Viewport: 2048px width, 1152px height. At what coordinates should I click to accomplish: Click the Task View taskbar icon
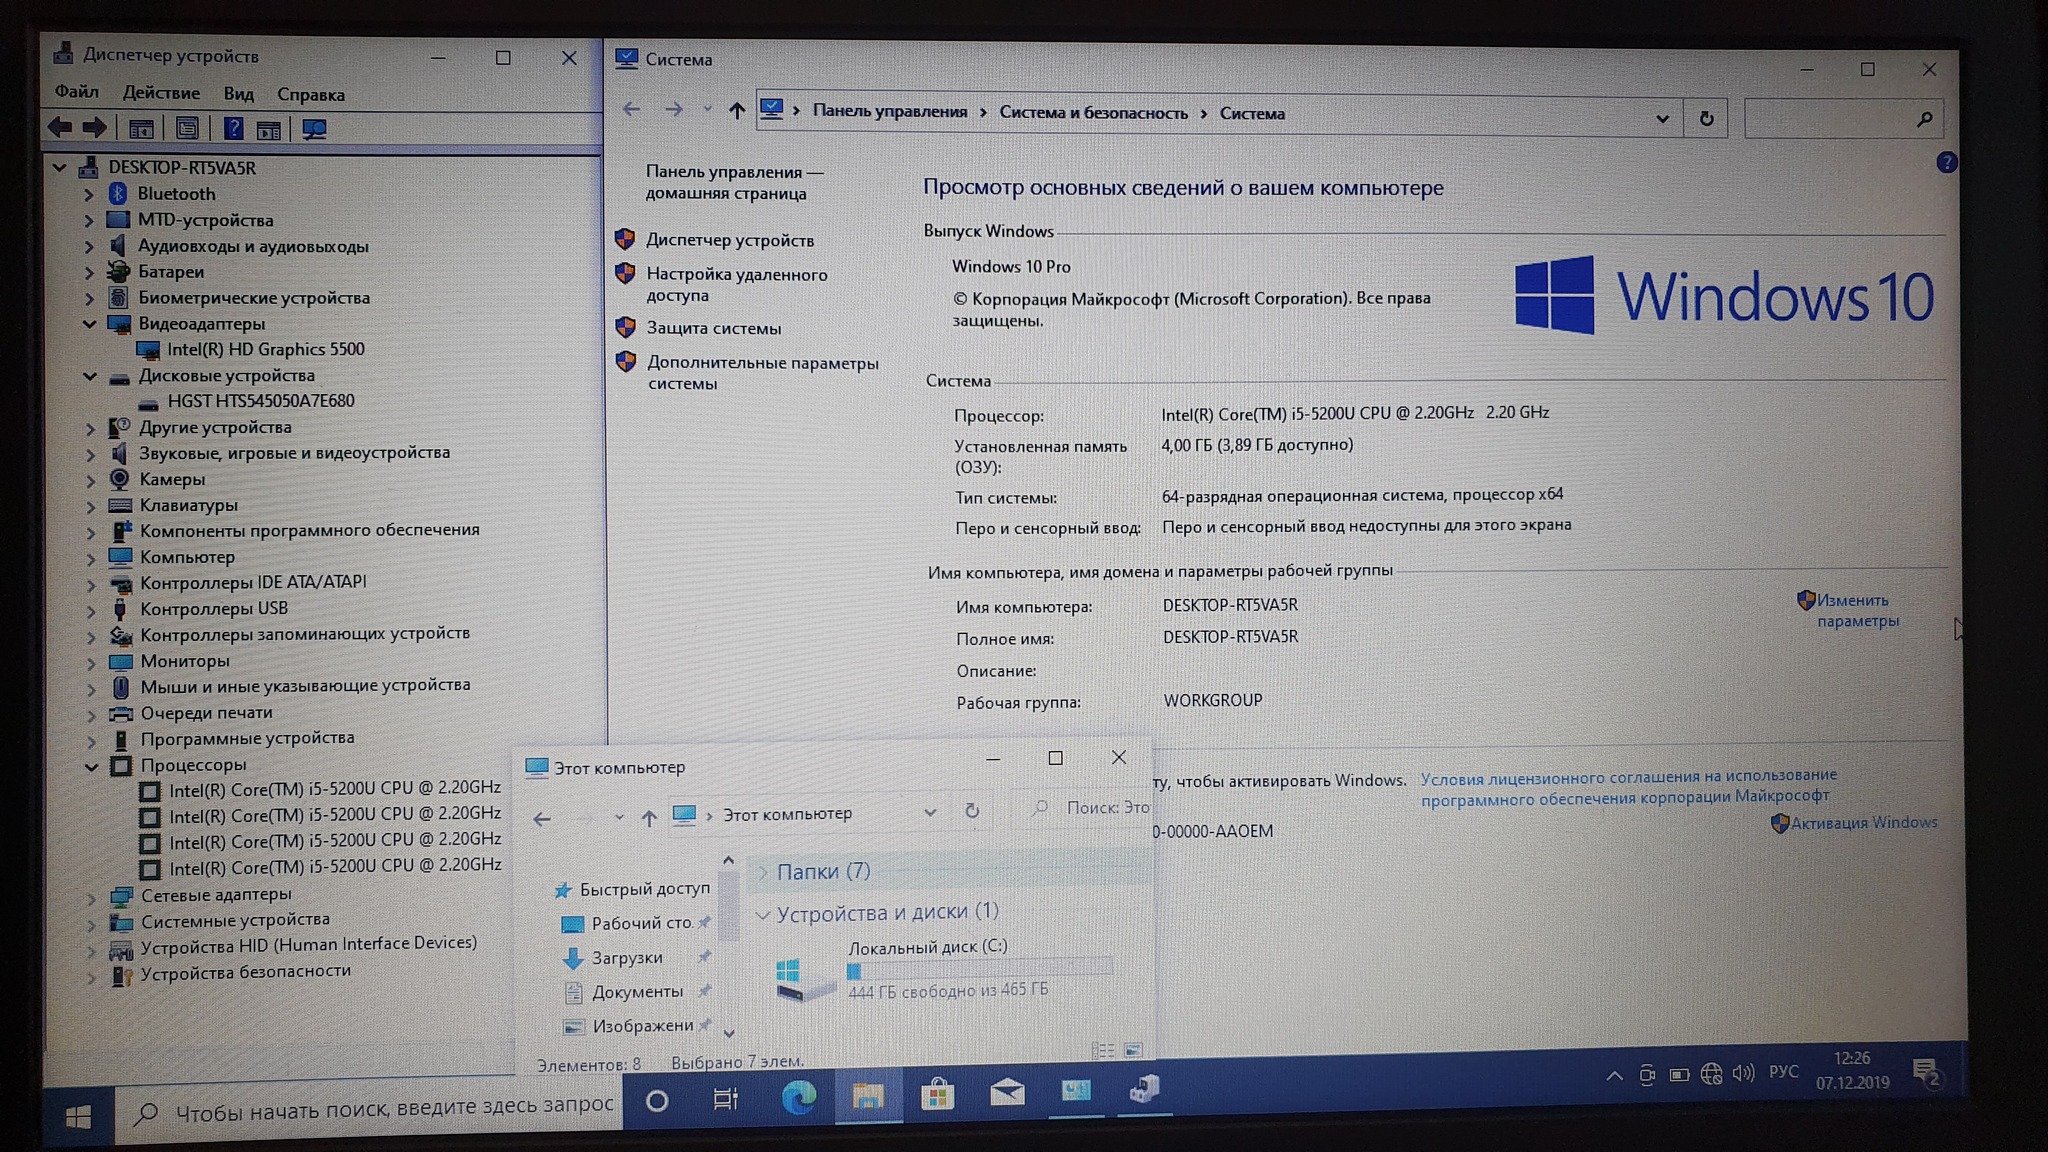726,1100
